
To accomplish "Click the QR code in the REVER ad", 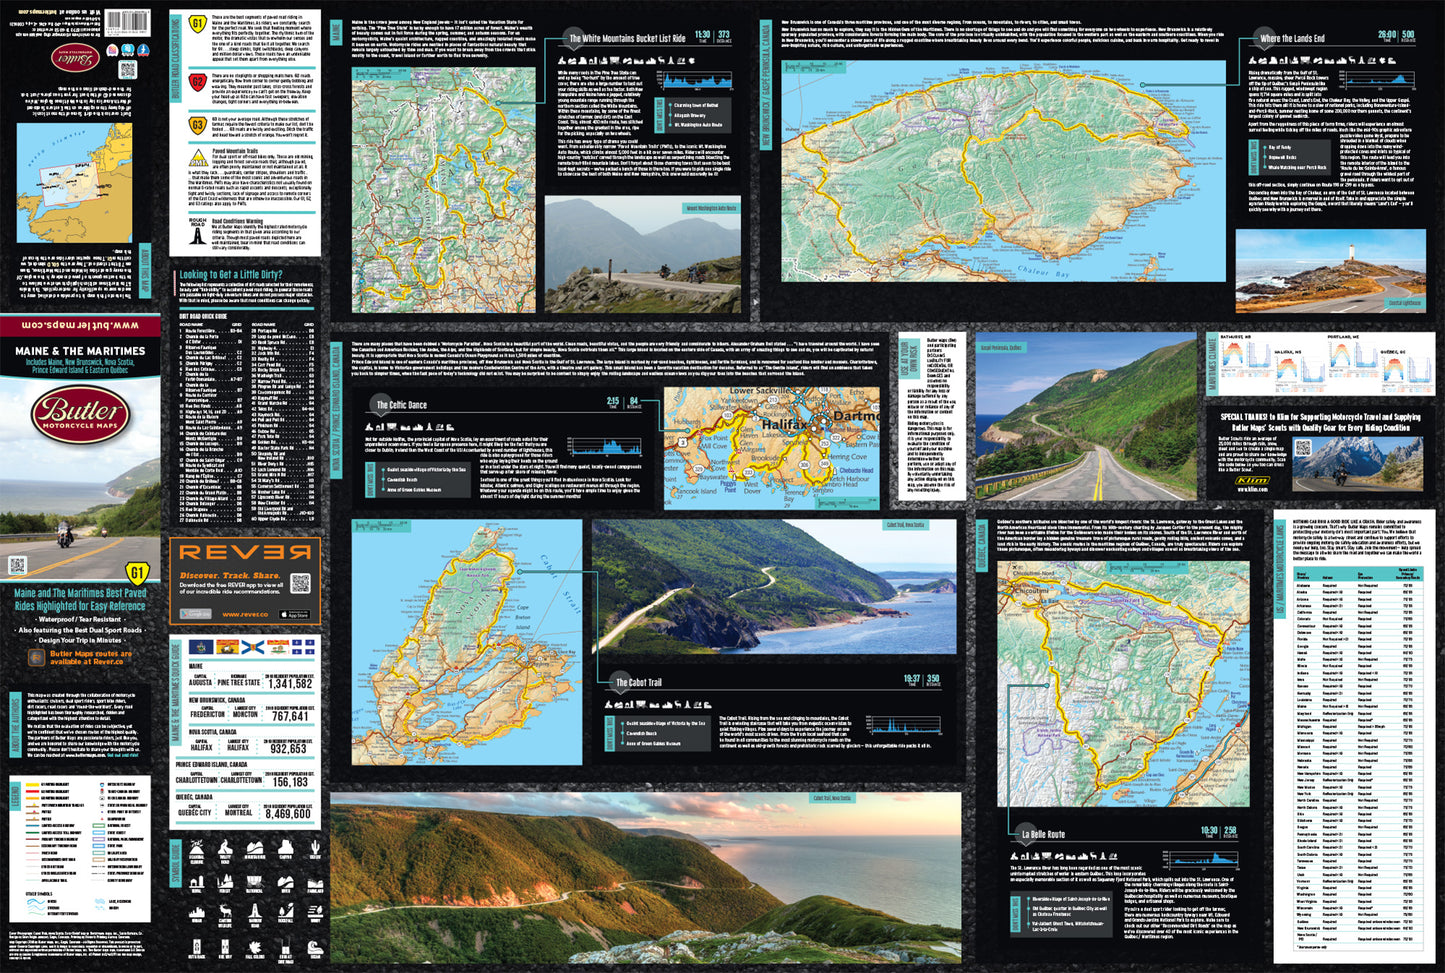I will [x=300, y=583].
